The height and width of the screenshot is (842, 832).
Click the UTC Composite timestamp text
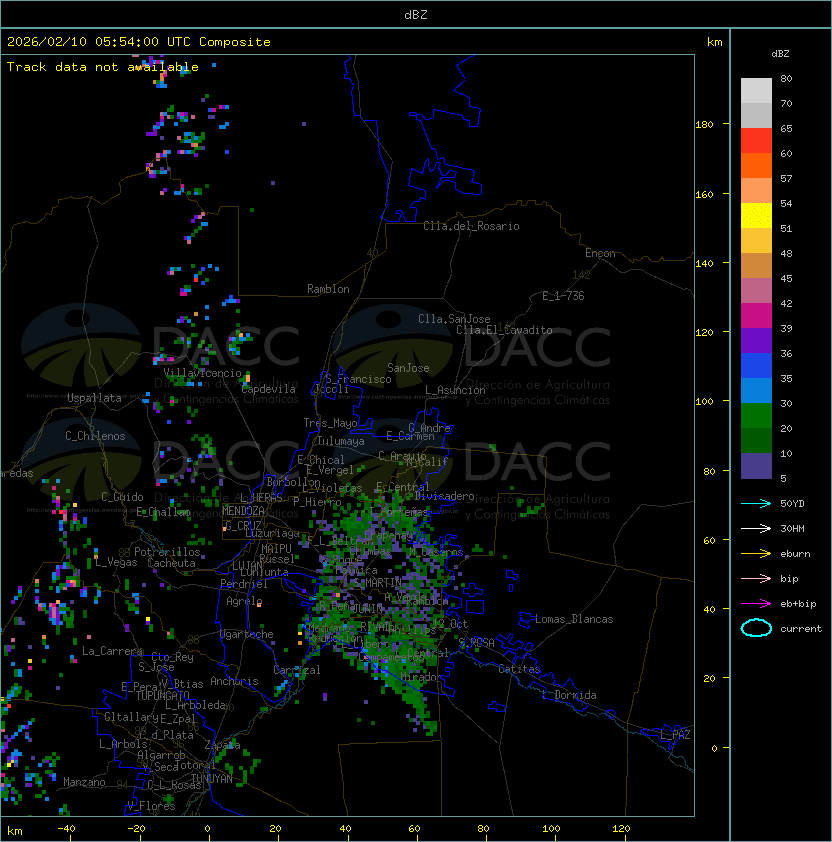click(138, 42)
